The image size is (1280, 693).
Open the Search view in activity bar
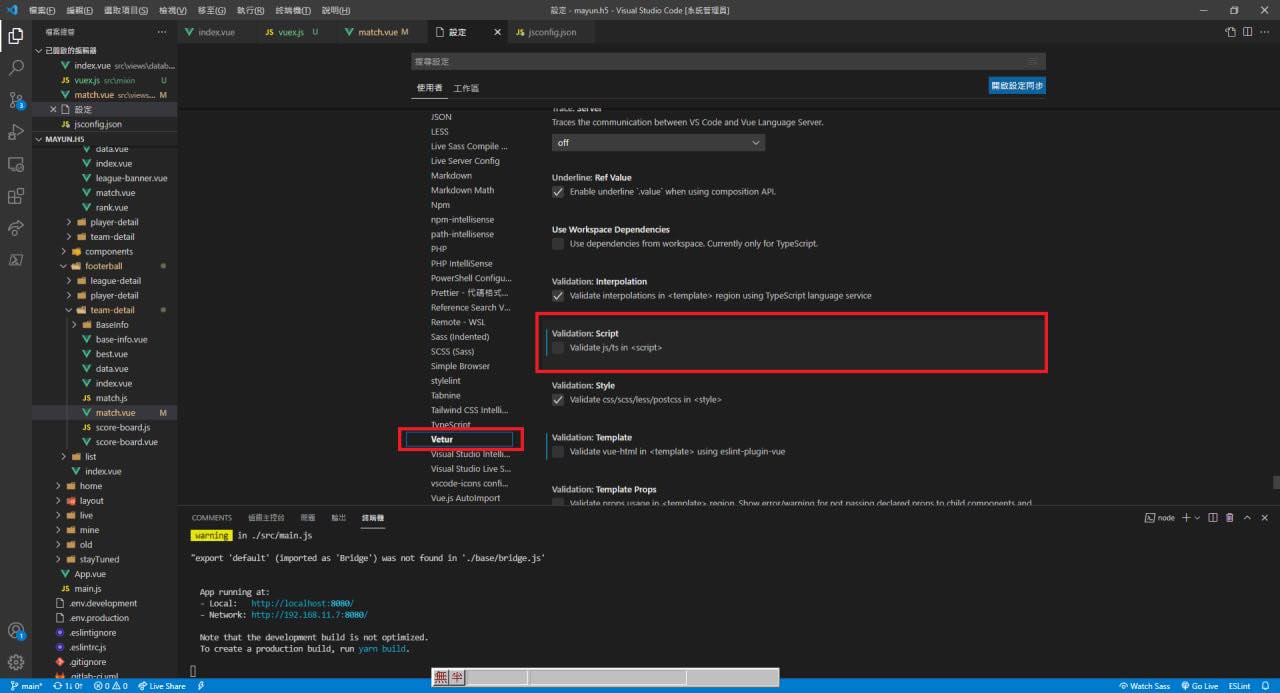16,68
